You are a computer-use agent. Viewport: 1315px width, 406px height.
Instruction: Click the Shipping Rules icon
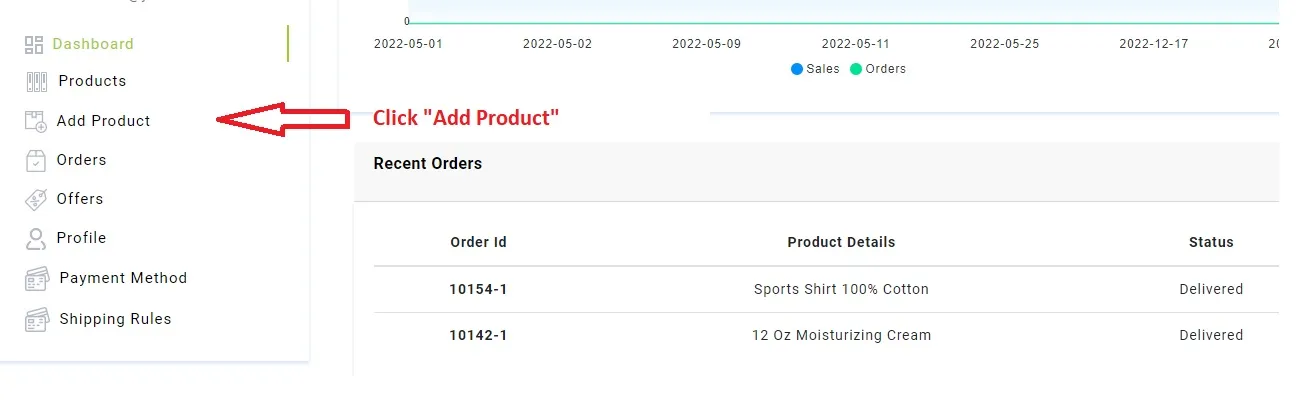37,319
